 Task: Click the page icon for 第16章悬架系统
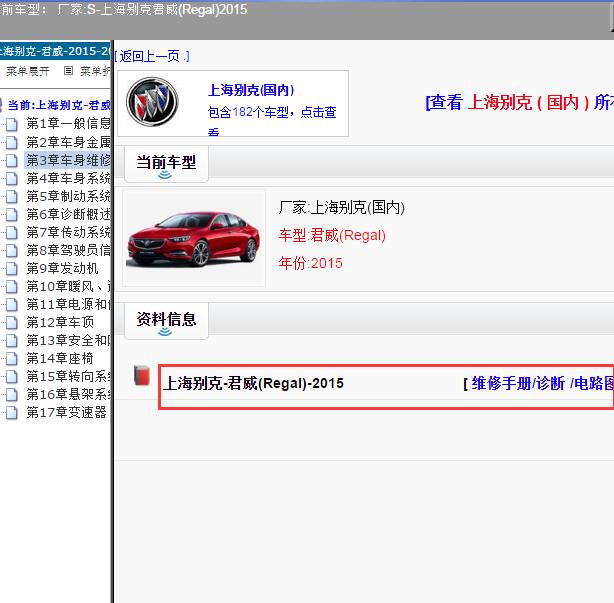pos(12,395)
